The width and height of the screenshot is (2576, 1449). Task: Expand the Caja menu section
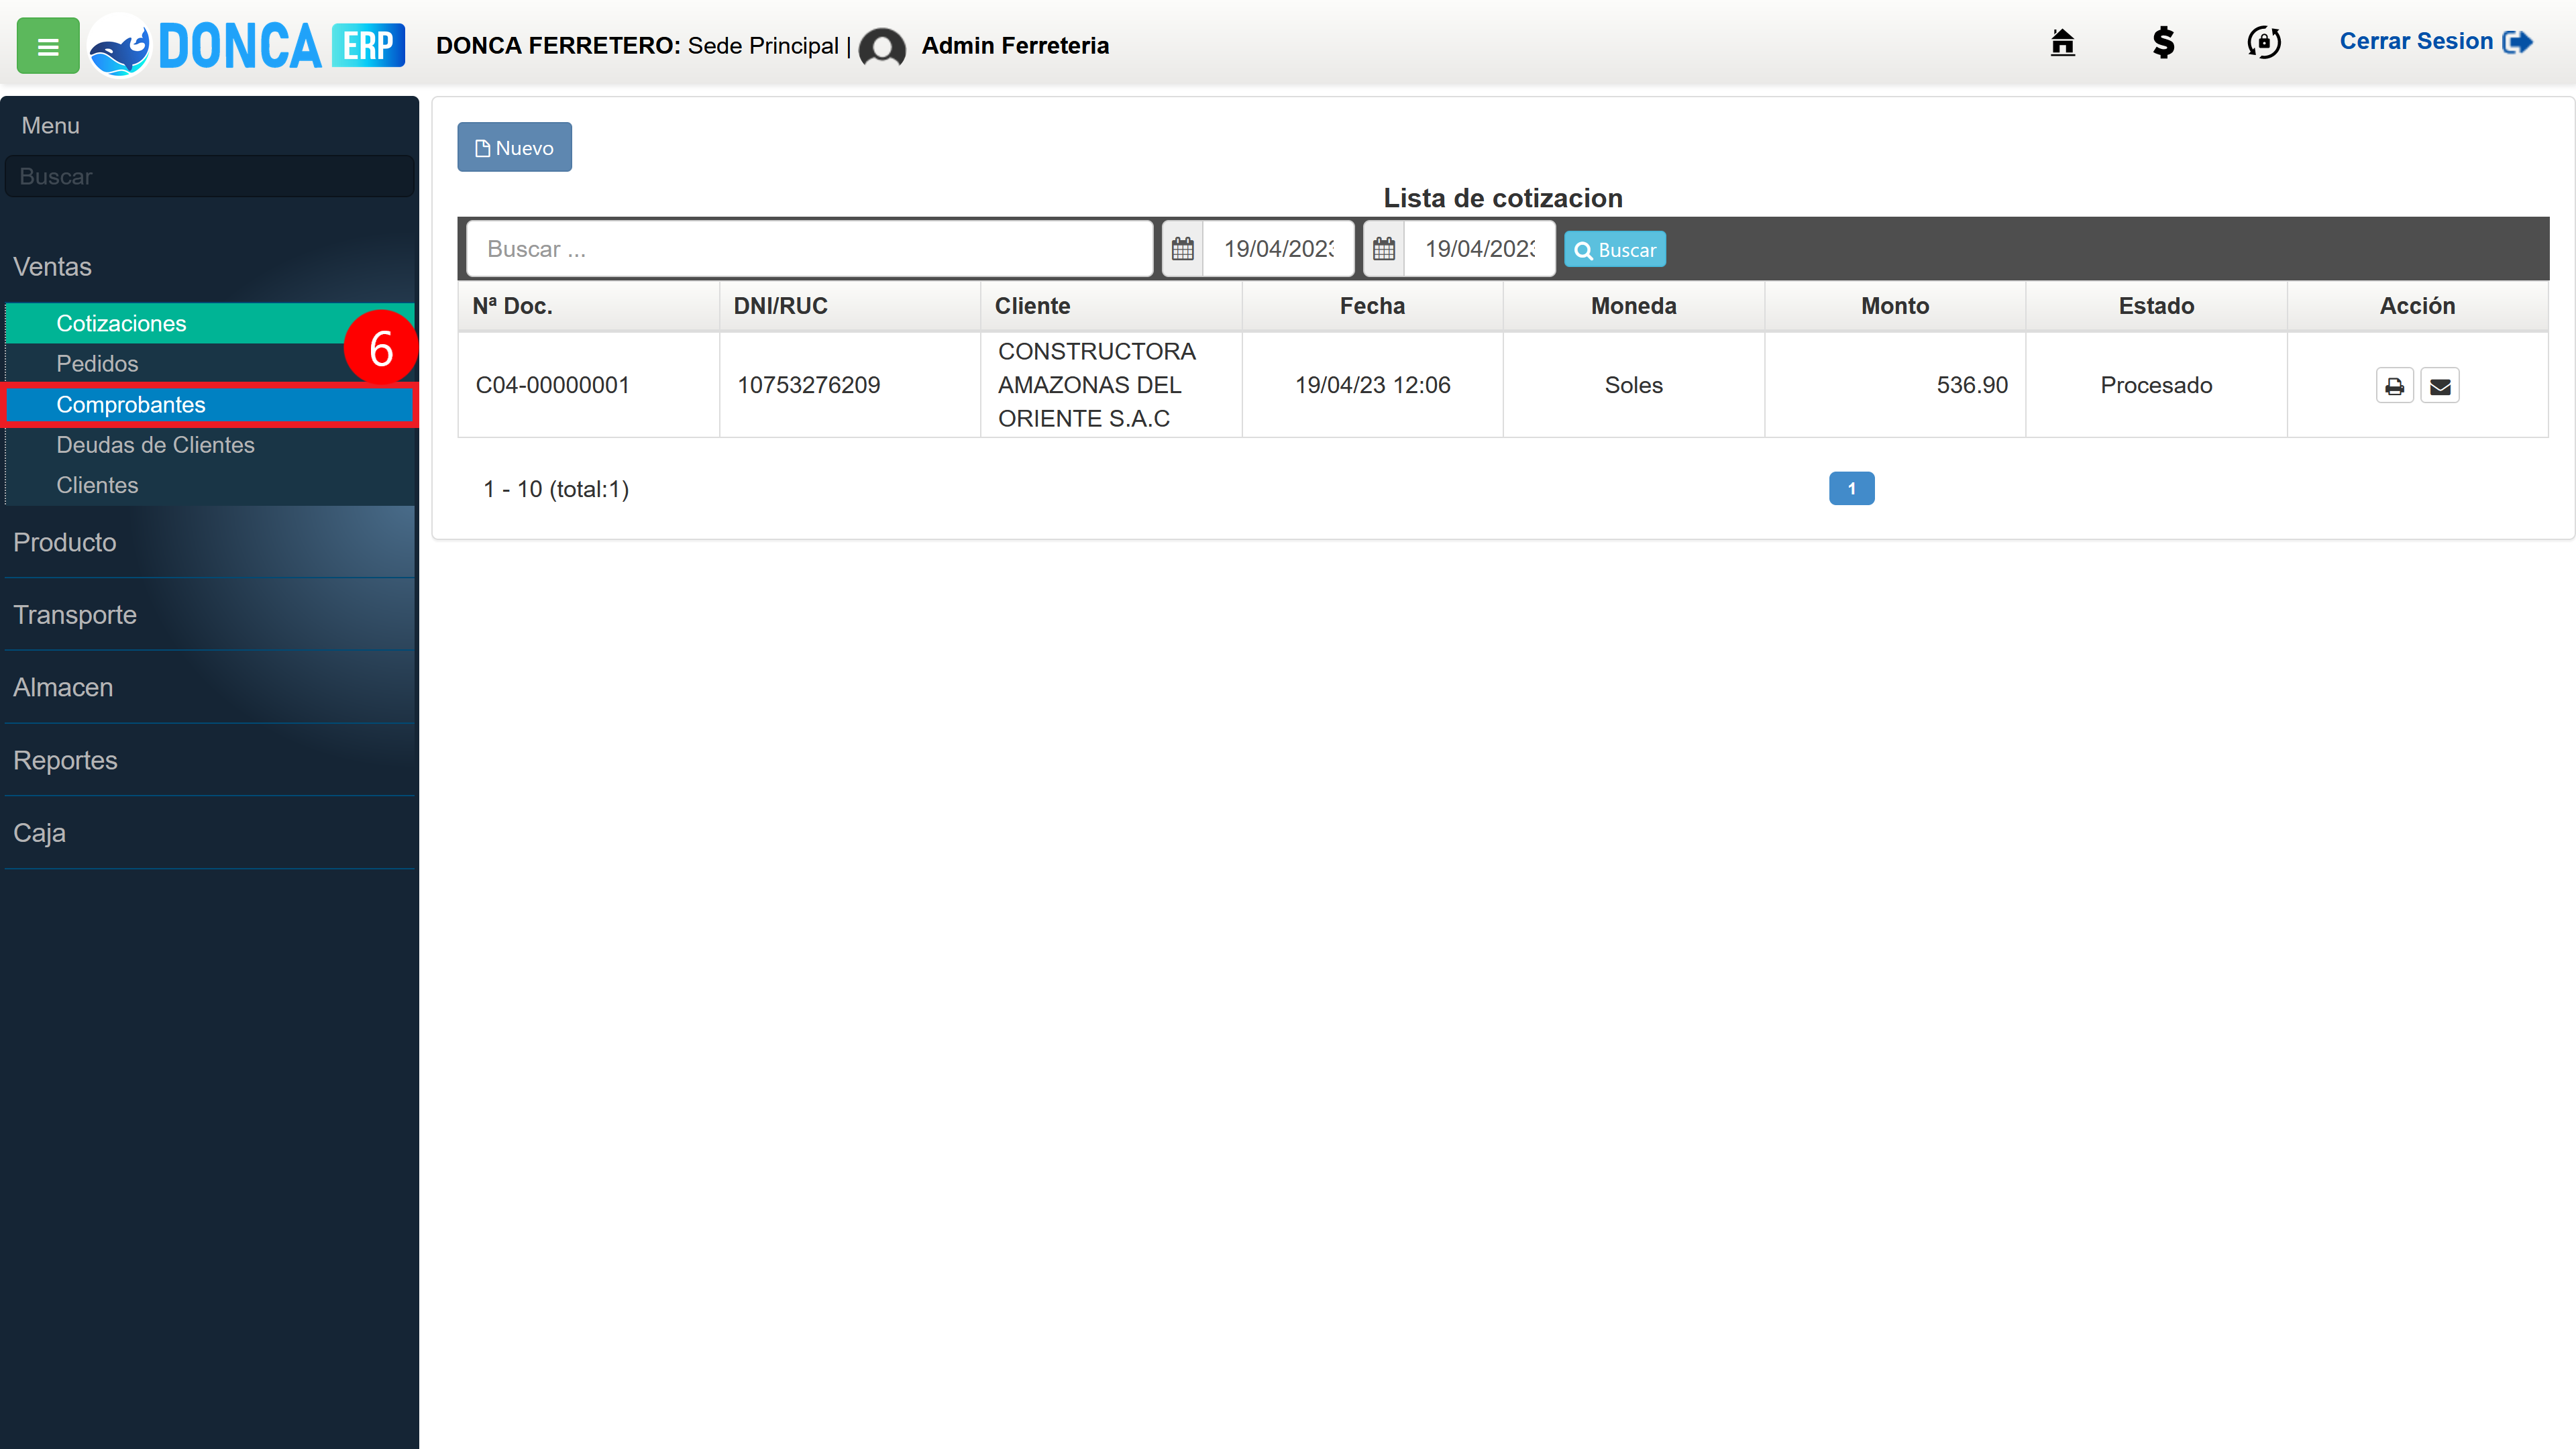tap(209, 833)
